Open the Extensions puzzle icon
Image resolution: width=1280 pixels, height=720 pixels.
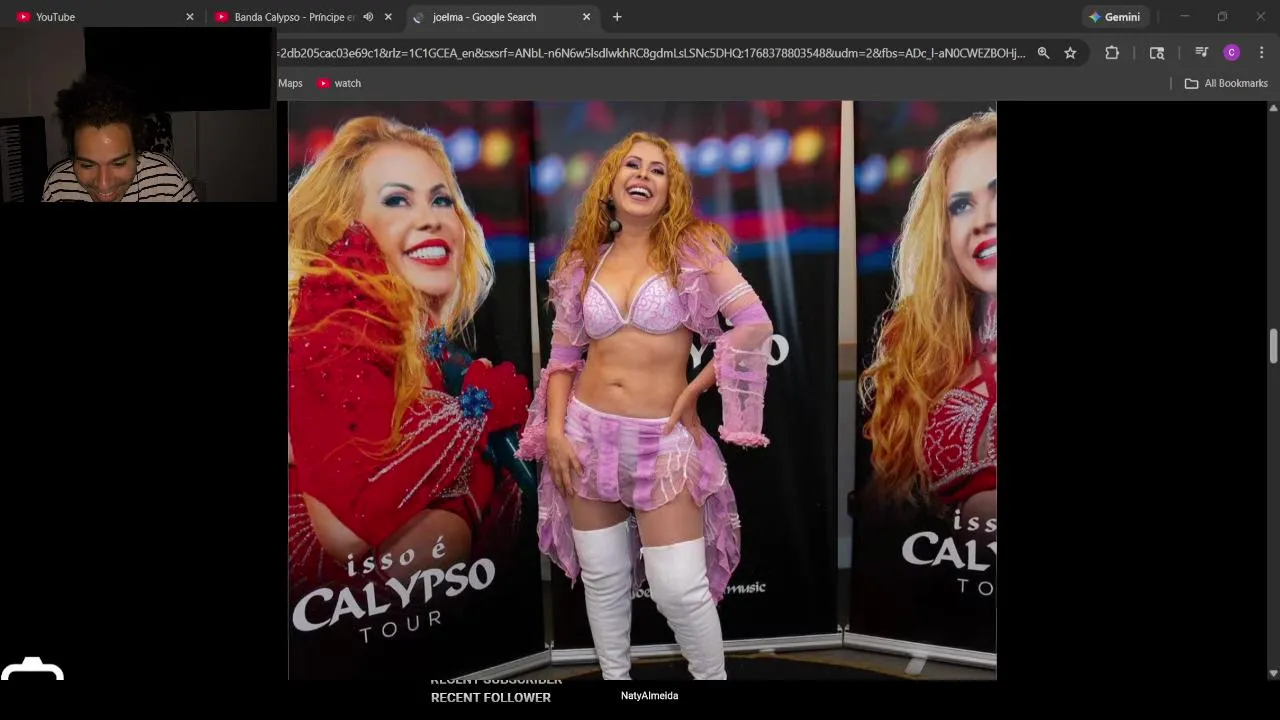tap(1112, 53)
